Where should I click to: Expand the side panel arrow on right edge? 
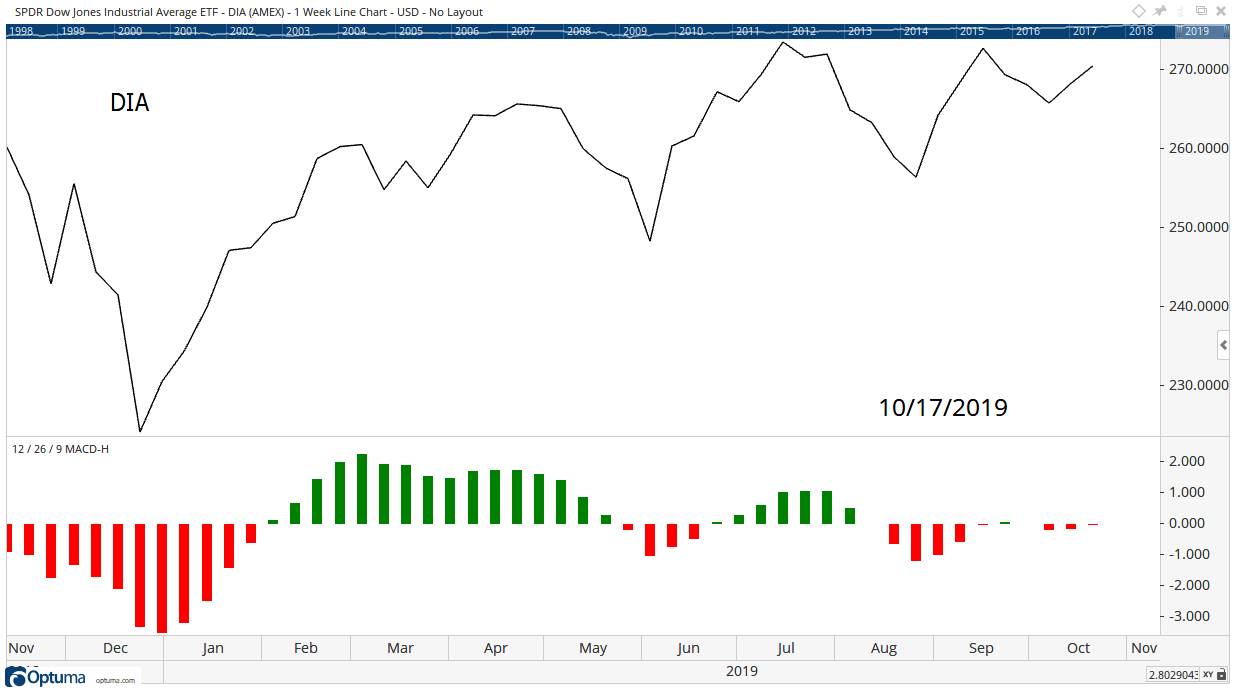click(x=1223, y=346)
